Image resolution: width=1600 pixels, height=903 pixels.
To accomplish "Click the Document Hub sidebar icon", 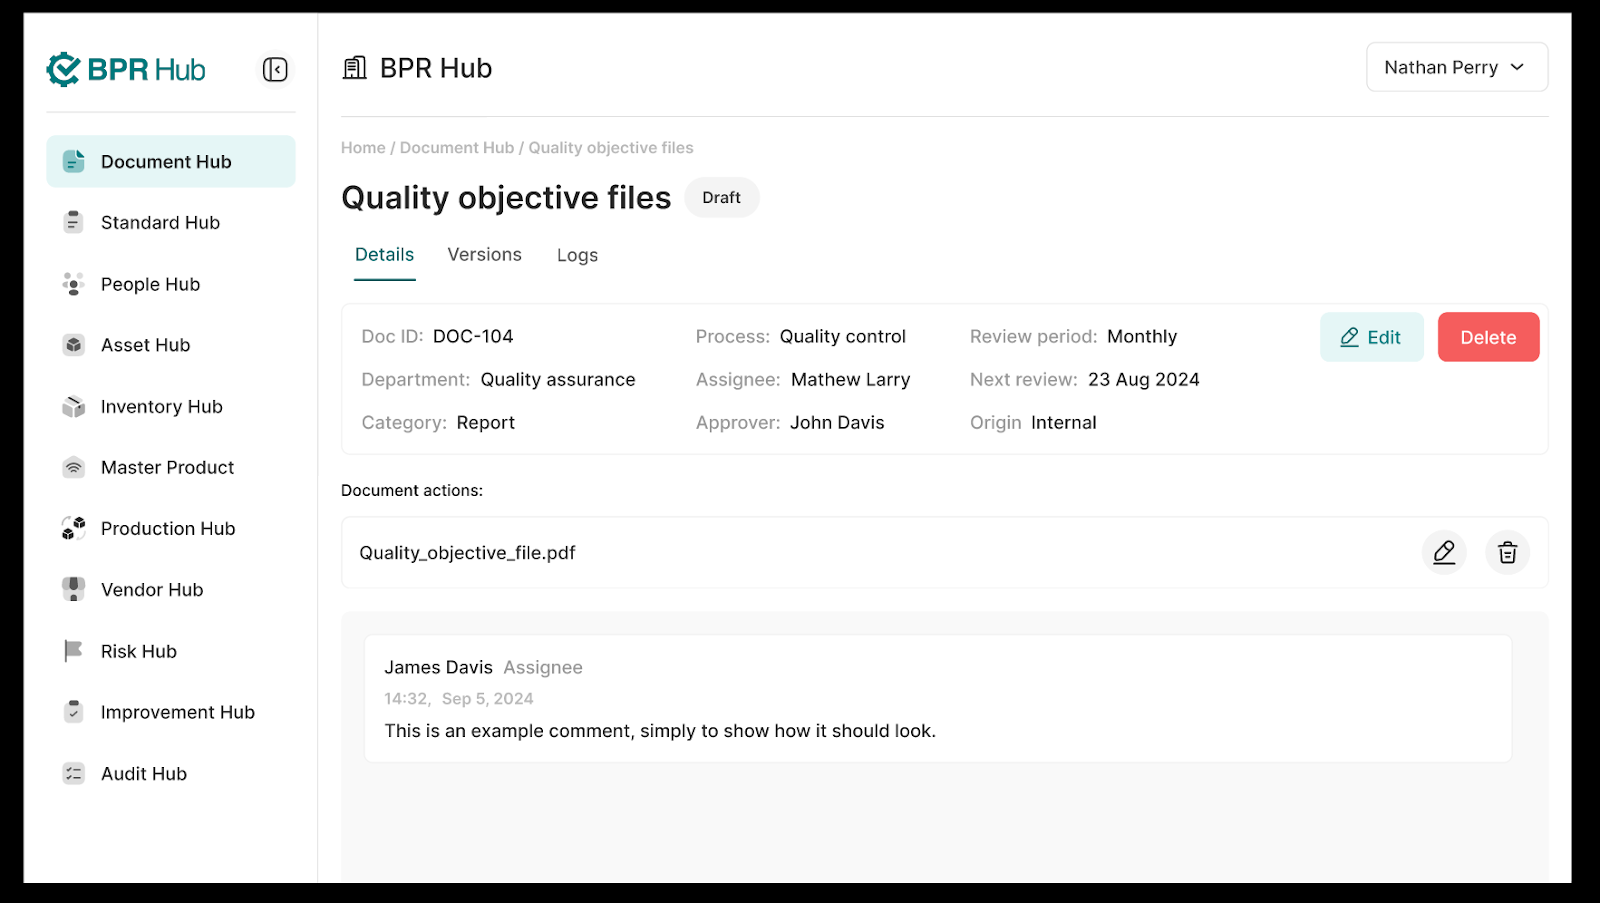I will click(74, 161).
